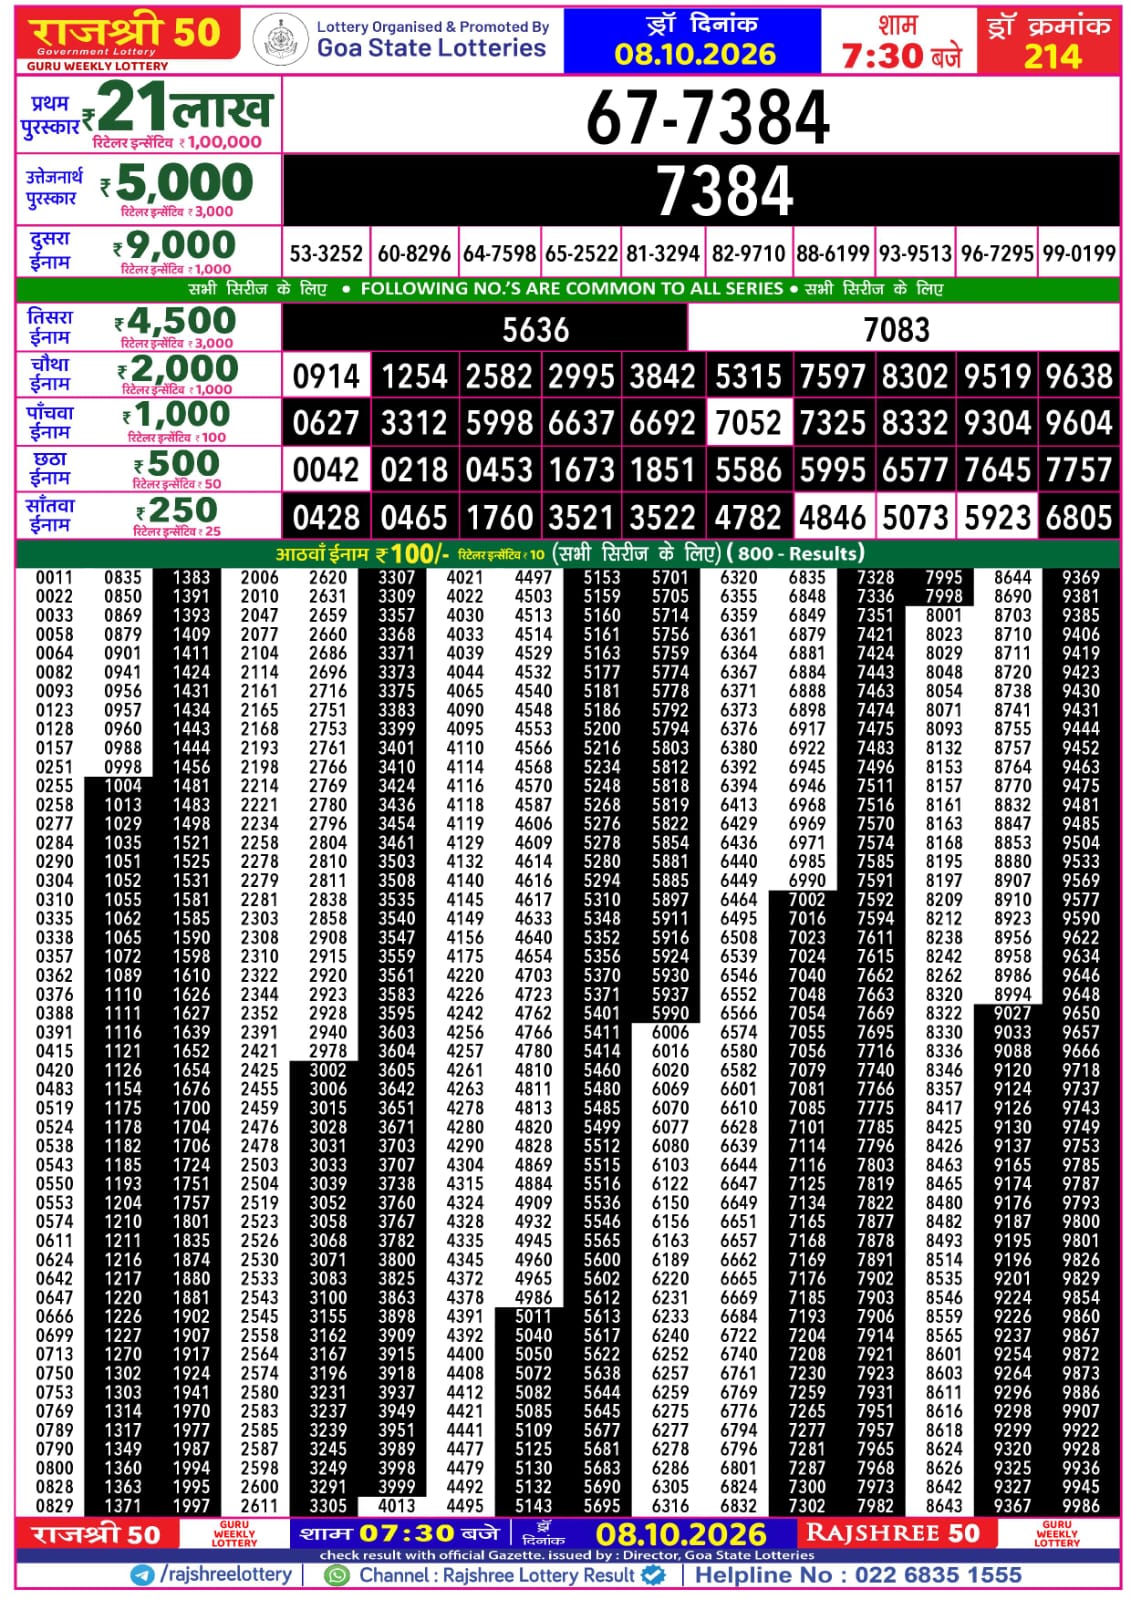This screenshot has width=1131, height=1599.
Task: Click eighth prize number 9027
Action: coord(1012,1013)
